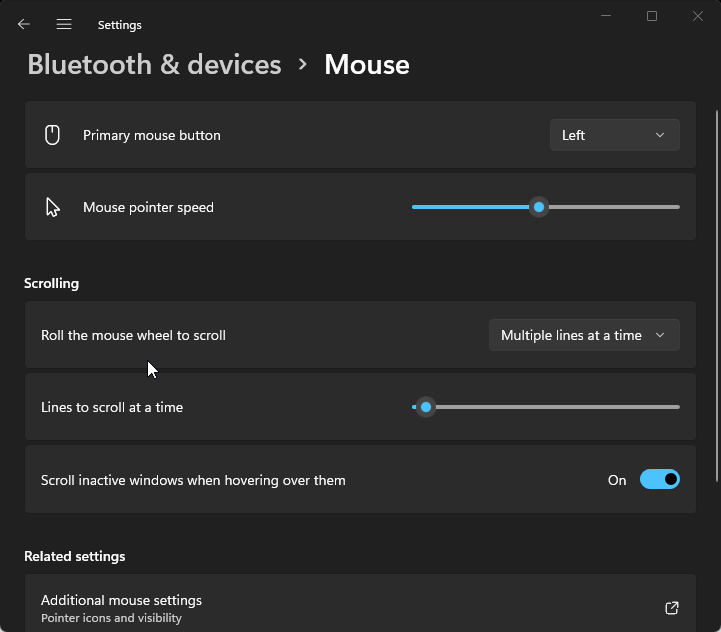Open the Primary mouse button dropdown
This screenshot has height=632, width=721.
615,135
